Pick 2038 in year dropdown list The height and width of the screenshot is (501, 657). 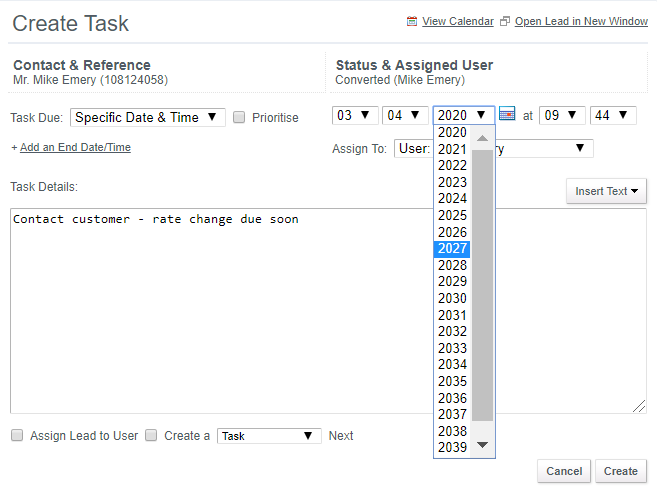(x=452, y=431)
